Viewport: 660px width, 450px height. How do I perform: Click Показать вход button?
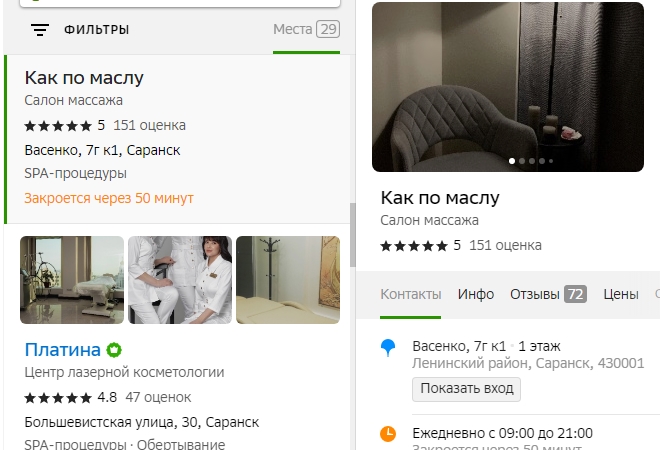tap(466, 389)
